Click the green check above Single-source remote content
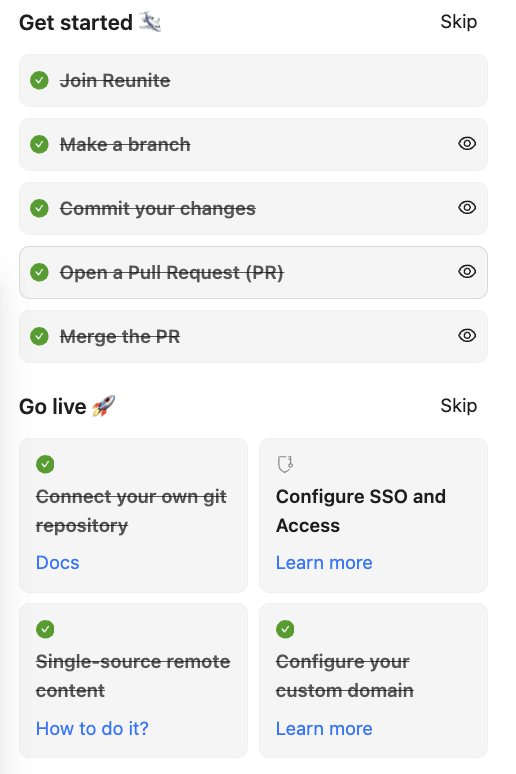516x774 pixels. [45, 629]
